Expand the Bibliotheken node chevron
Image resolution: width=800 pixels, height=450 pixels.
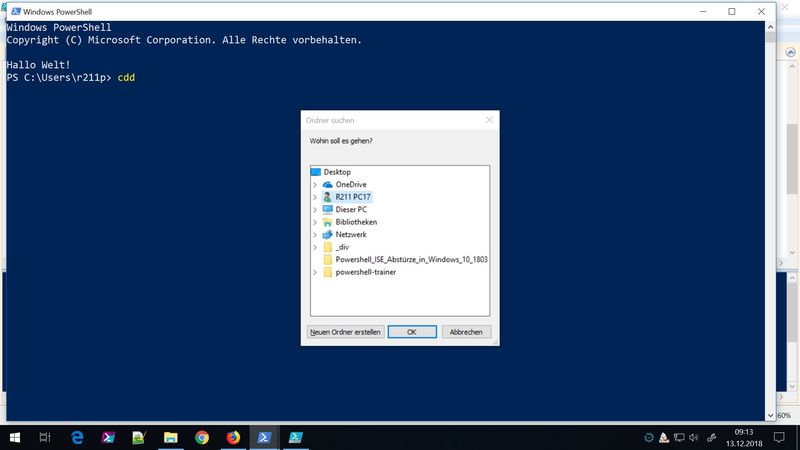[315, 222]
